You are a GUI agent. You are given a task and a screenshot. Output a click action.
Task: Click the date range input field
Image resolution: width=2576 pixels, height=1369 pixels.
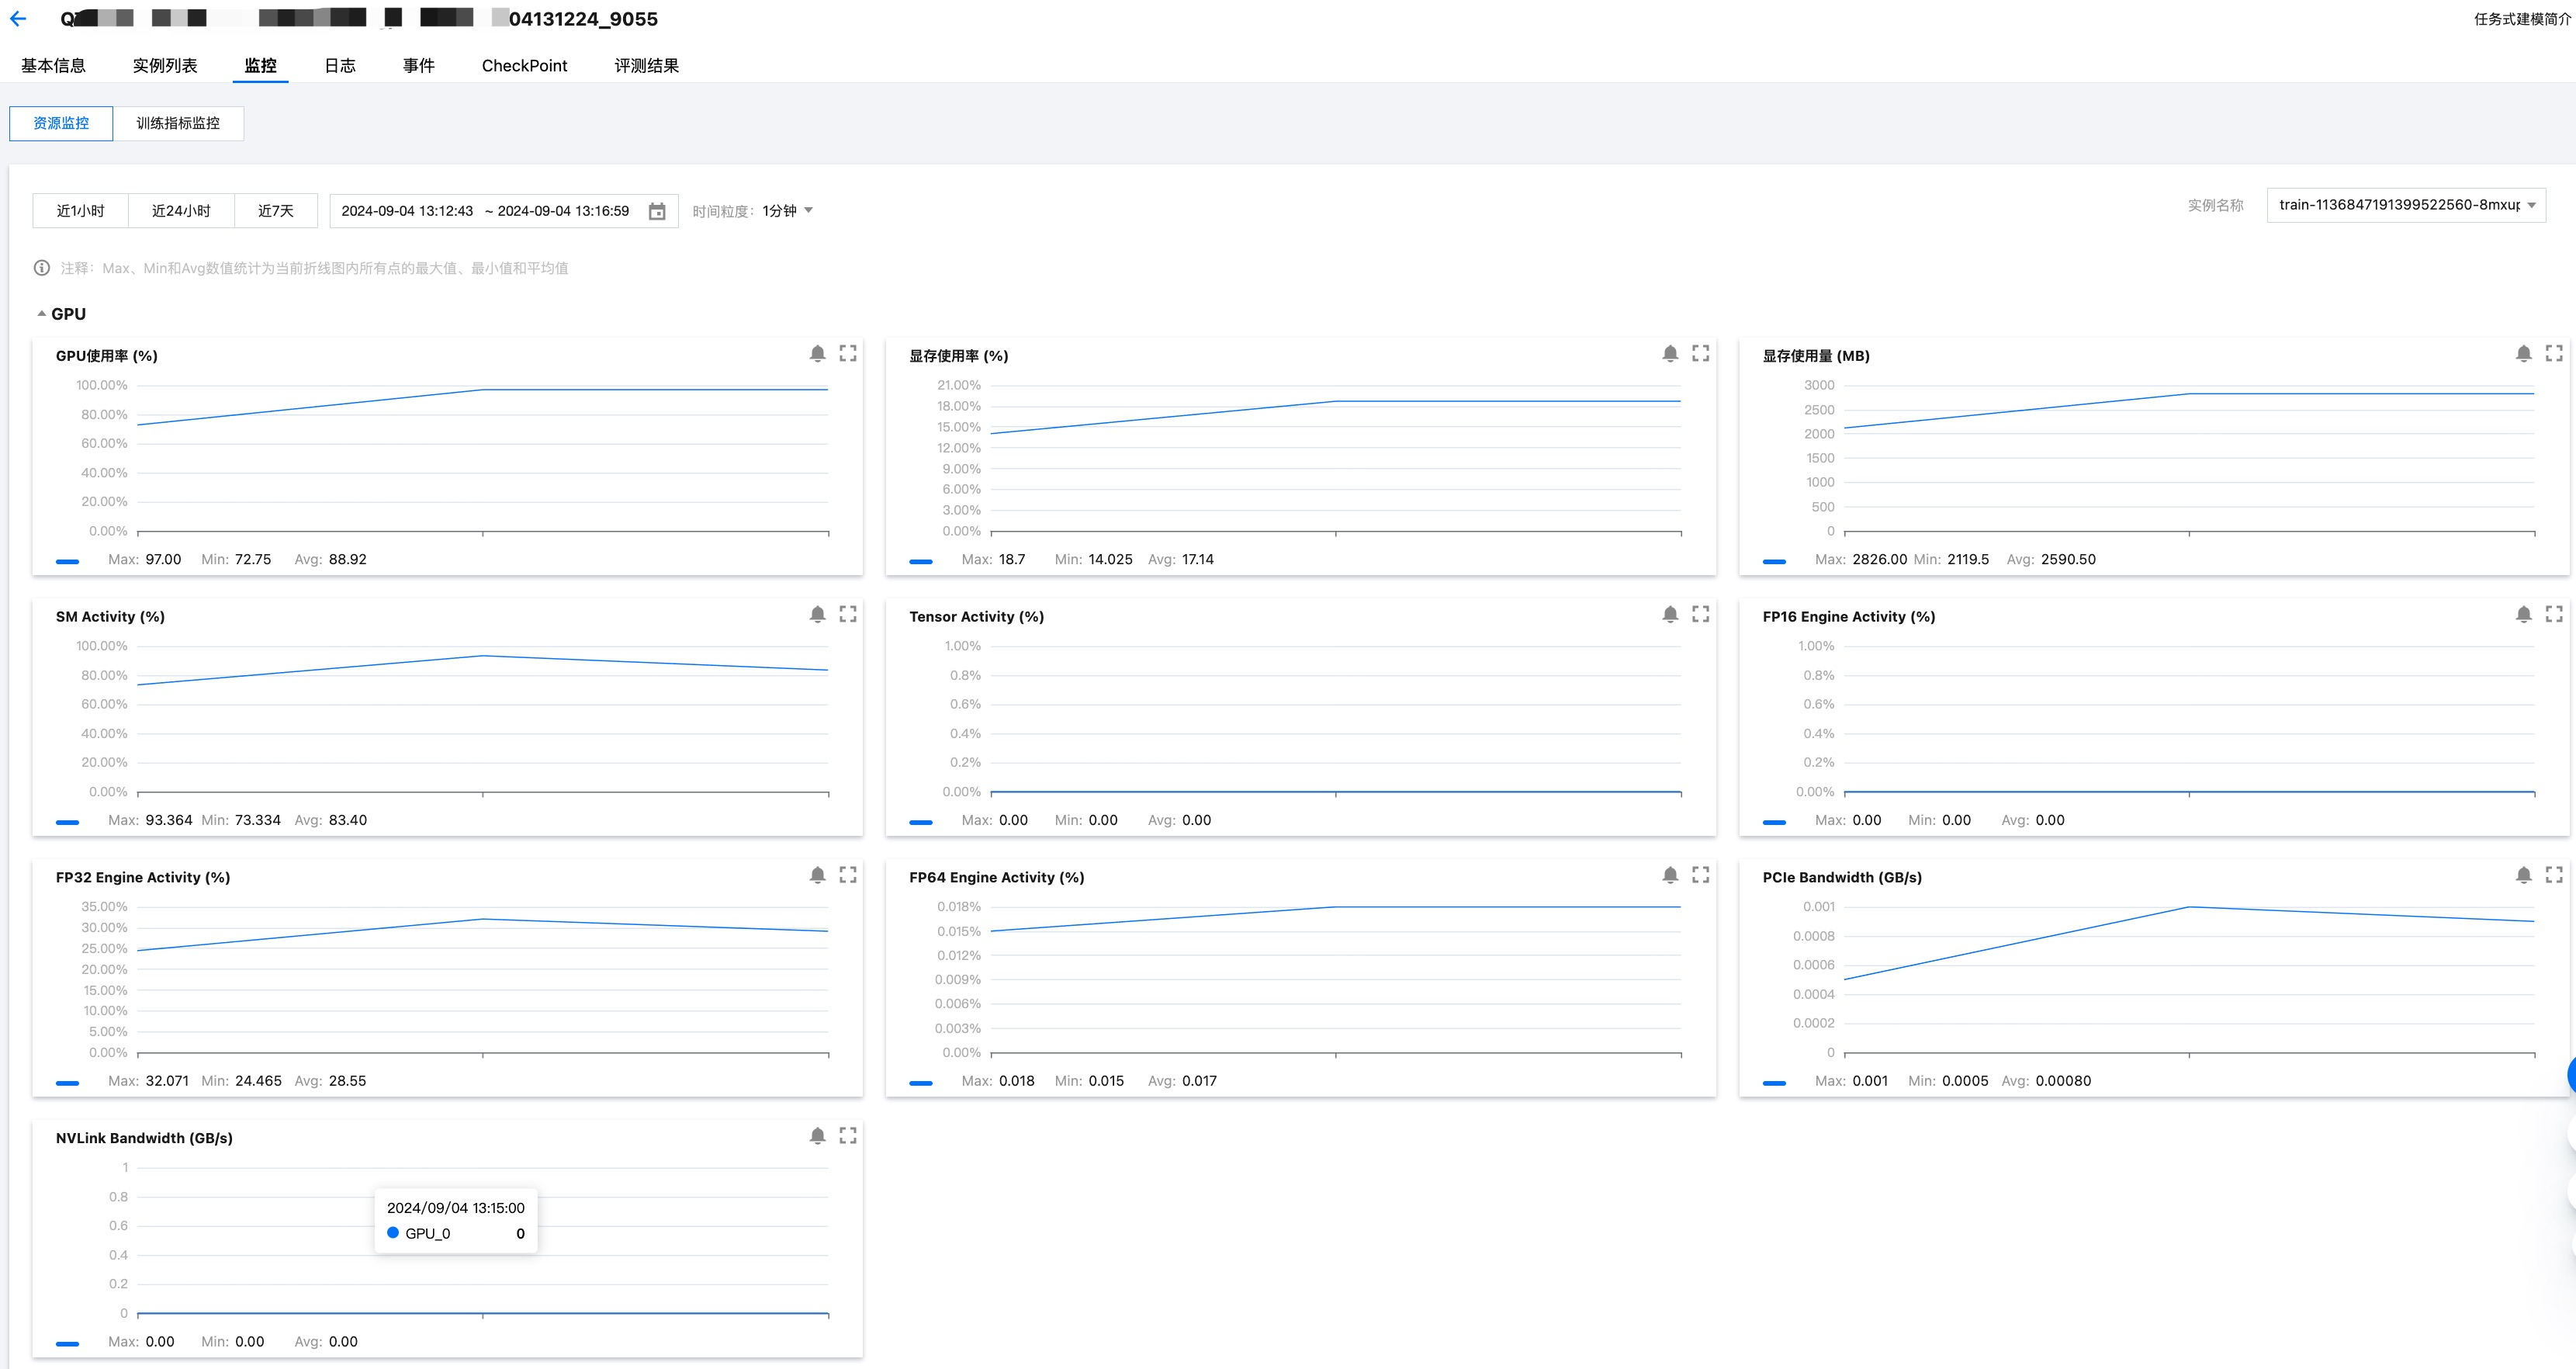click(486, 211)
